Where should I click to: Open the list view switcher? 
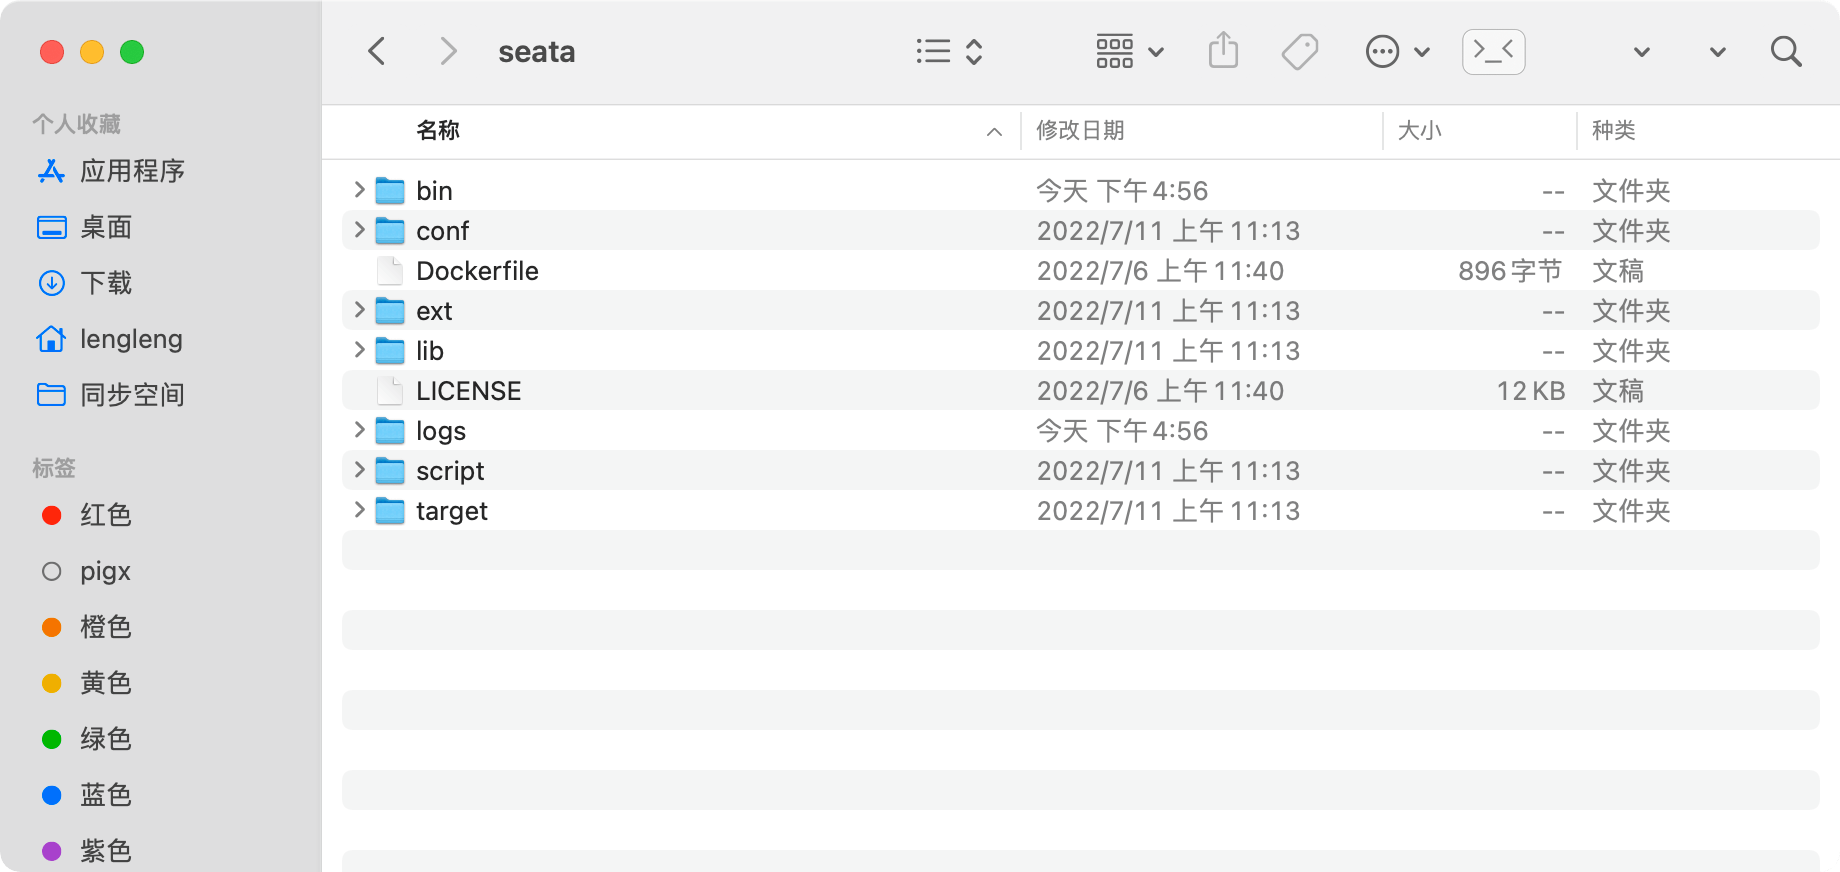point(949,52)
